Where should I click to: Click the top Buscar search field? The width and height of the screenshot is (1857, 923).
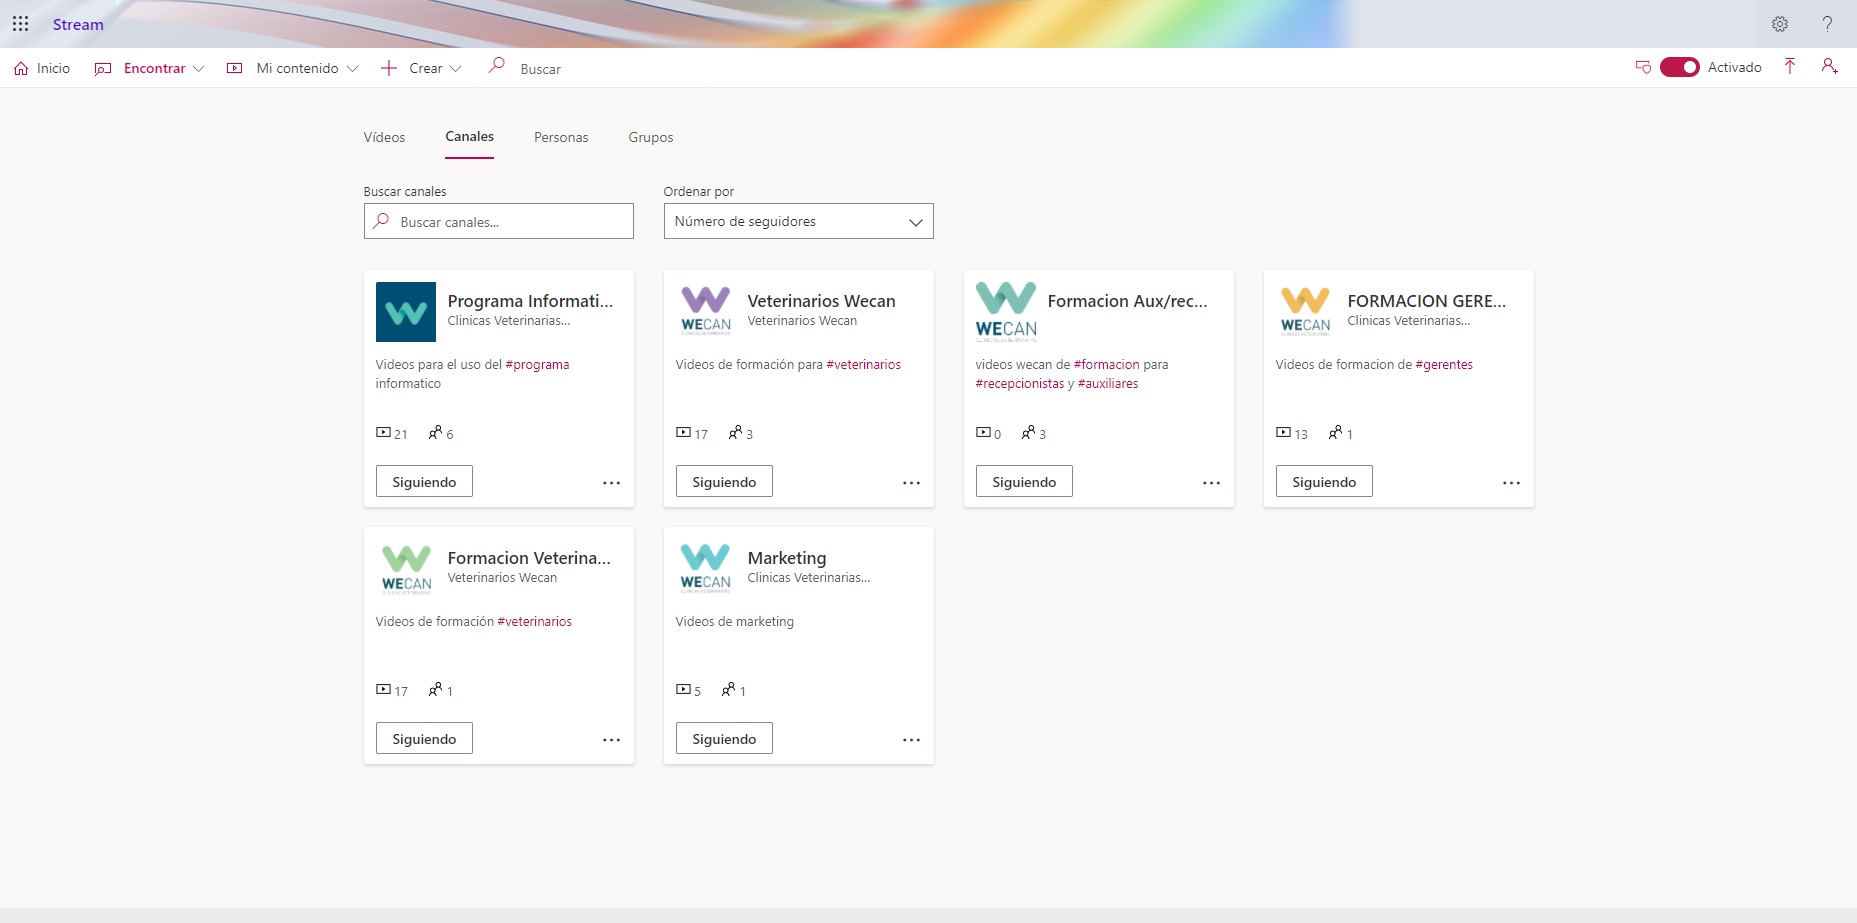pos(540,69)
